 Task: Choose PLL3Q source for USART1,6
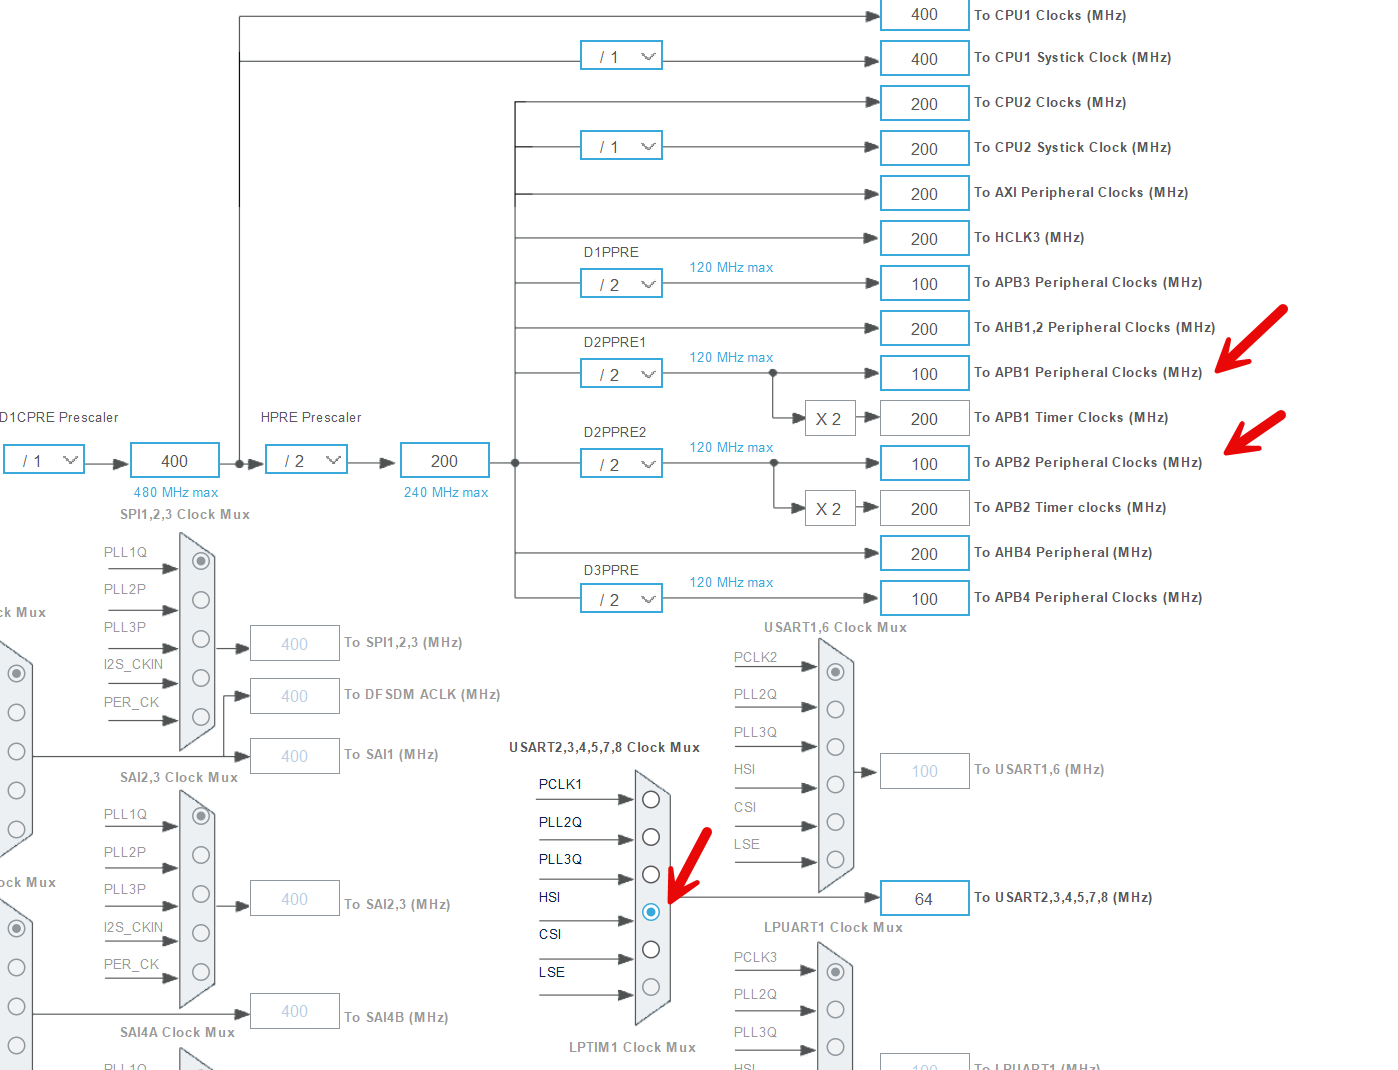[x=835, y=747]
